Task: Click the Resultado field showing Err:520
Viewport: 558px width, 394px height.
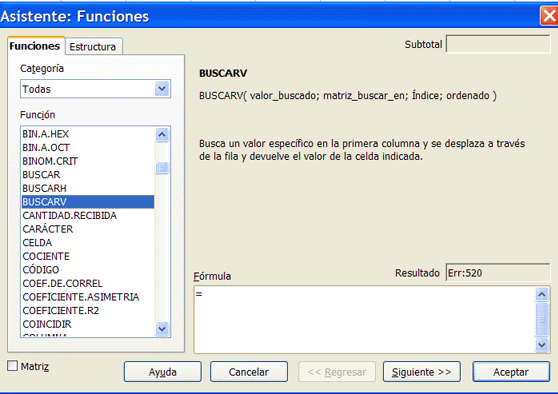Action: [498, 273]
